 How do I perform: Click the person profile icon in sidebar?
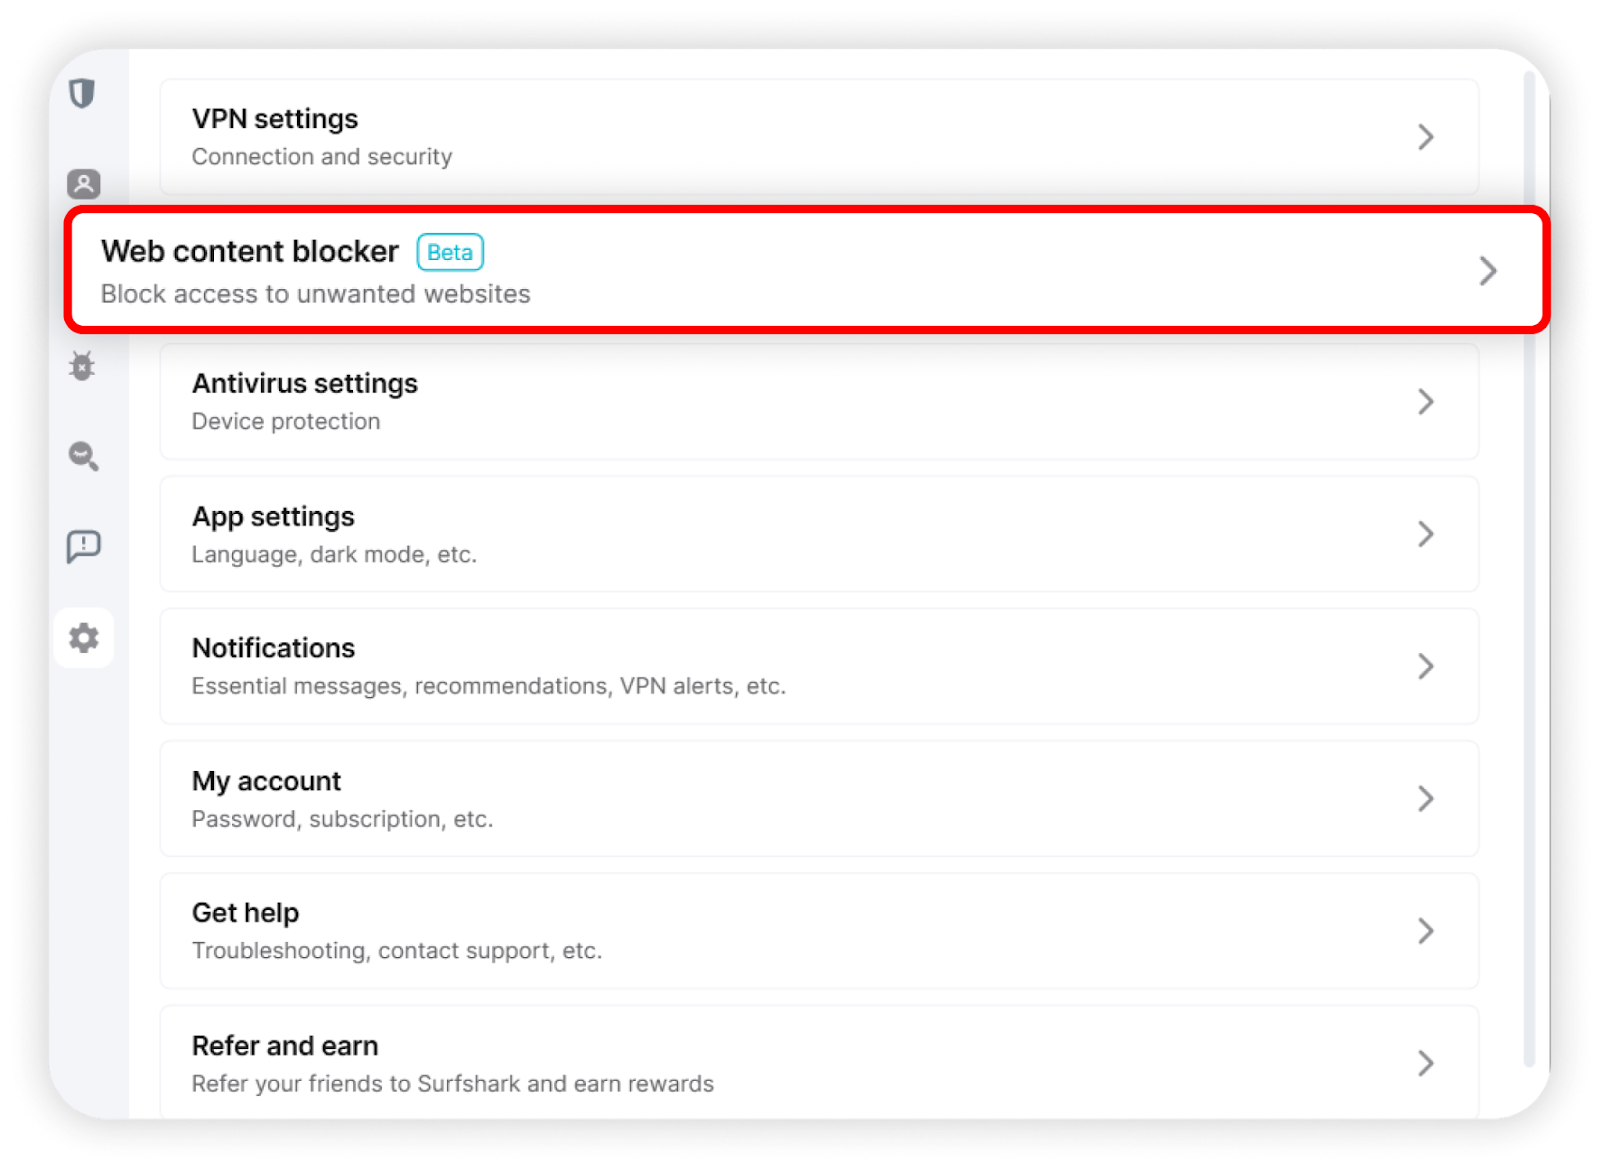tap(84, 184)
